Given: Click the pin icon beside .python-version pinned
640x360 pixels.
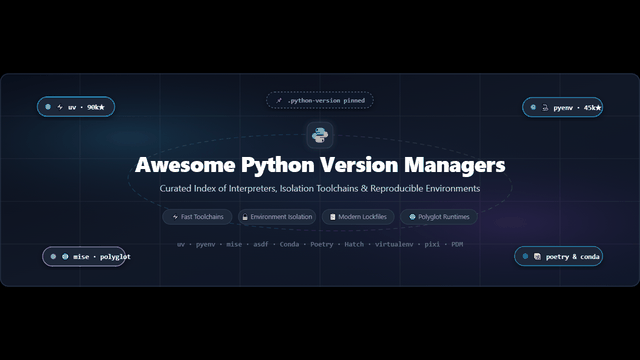Looking at the screenshot, I should 279,100.
